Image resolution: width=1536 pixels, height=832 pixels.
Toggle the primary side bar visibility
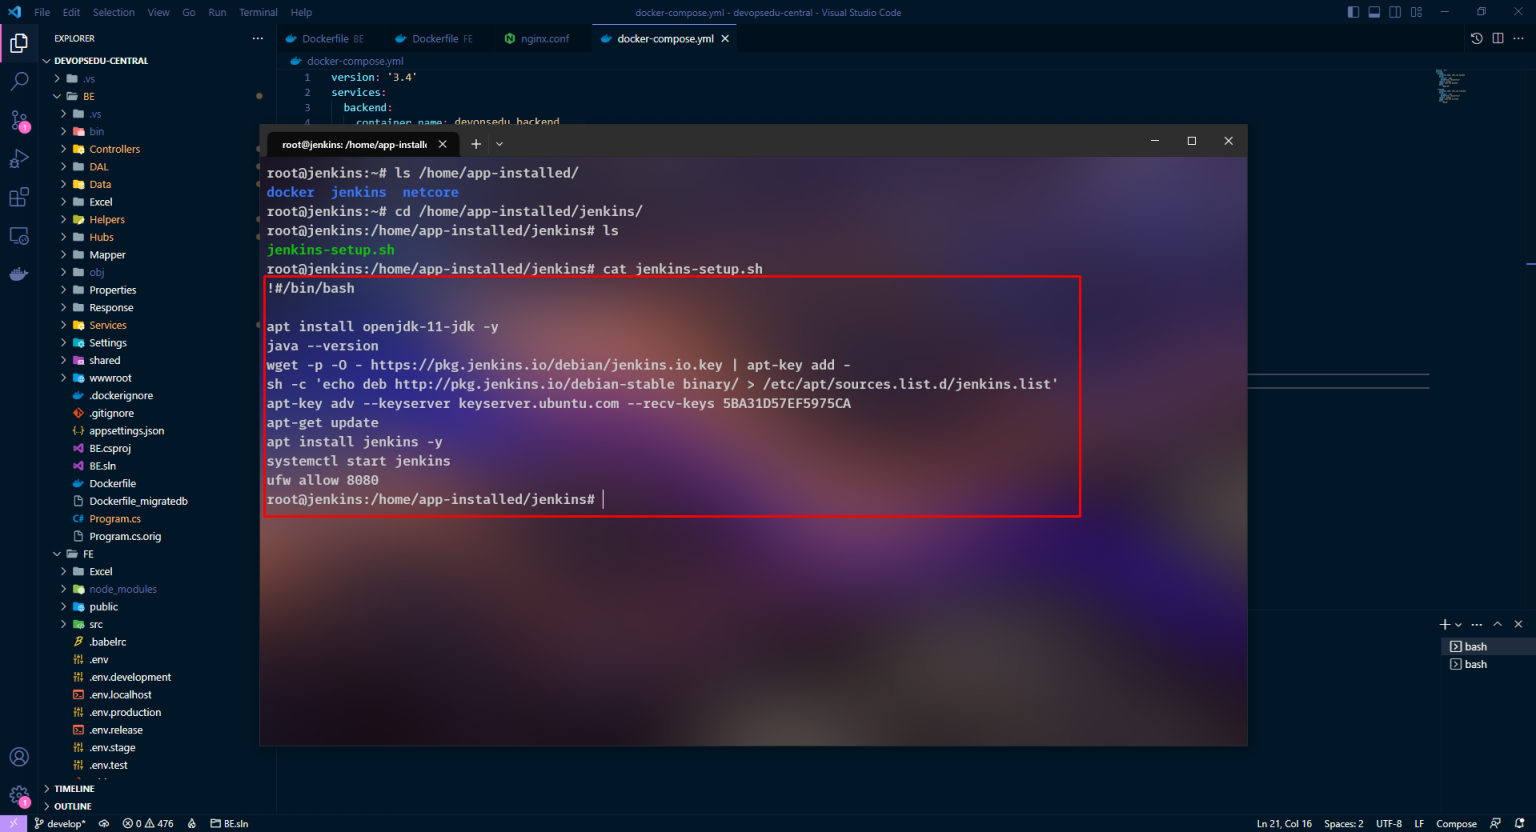[x=1353, y=12]
